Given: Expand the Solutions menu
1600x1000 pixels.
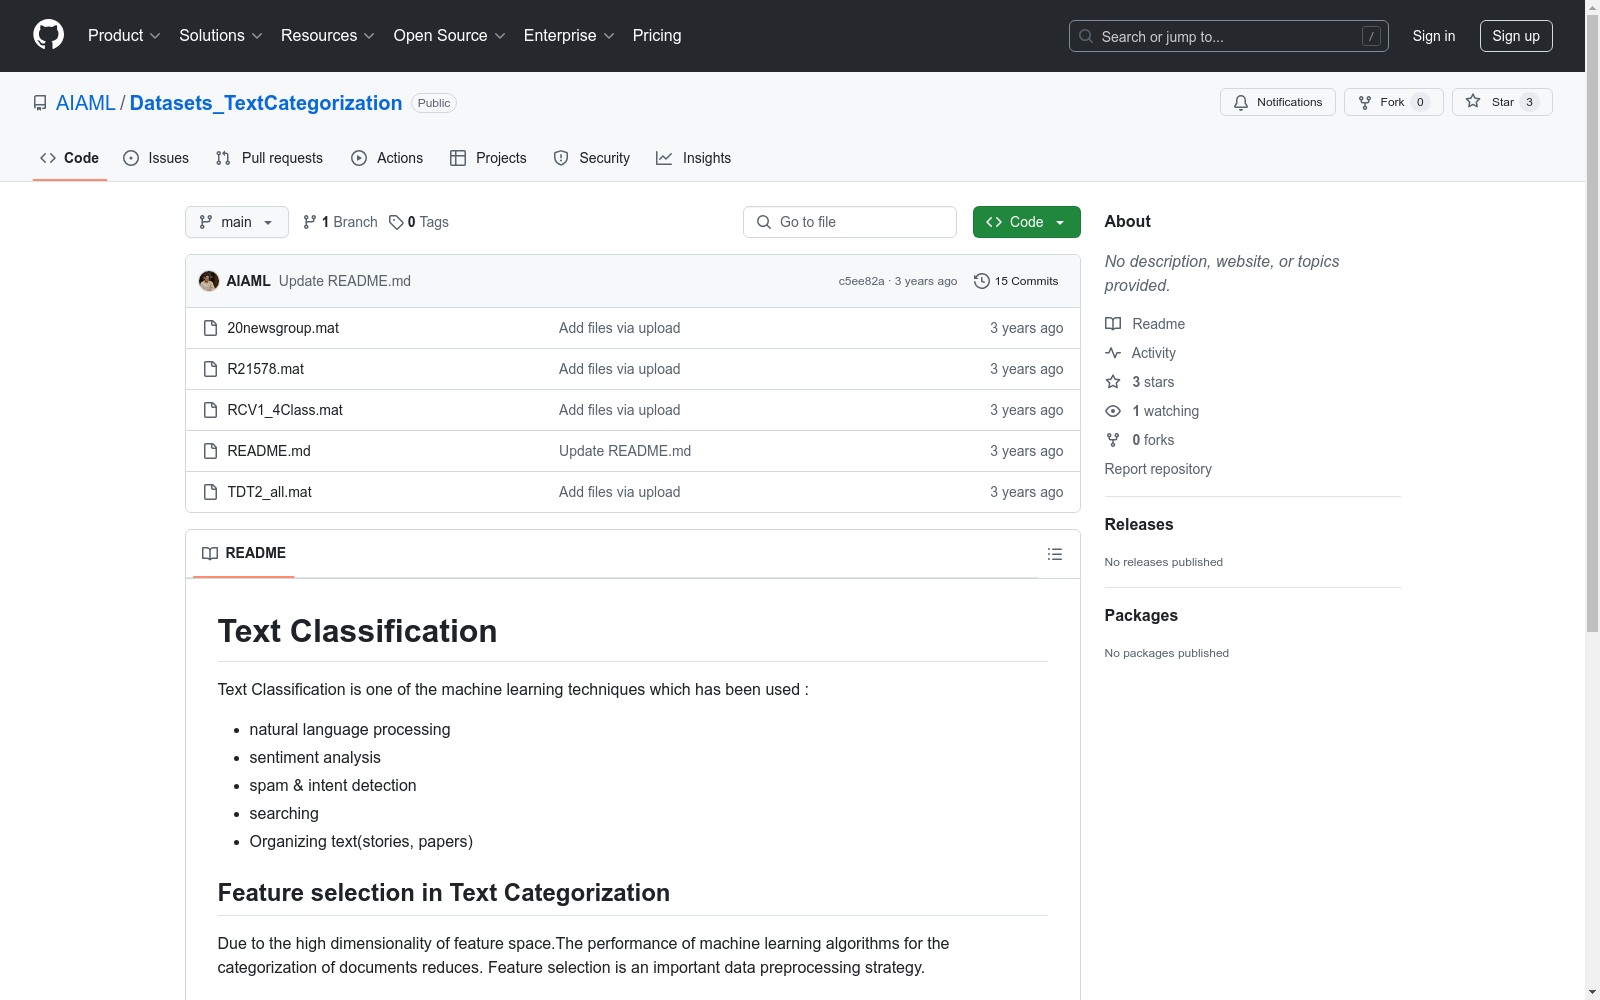Looking at the screenshot, I should pyautogui.click(x=221, y=35).
